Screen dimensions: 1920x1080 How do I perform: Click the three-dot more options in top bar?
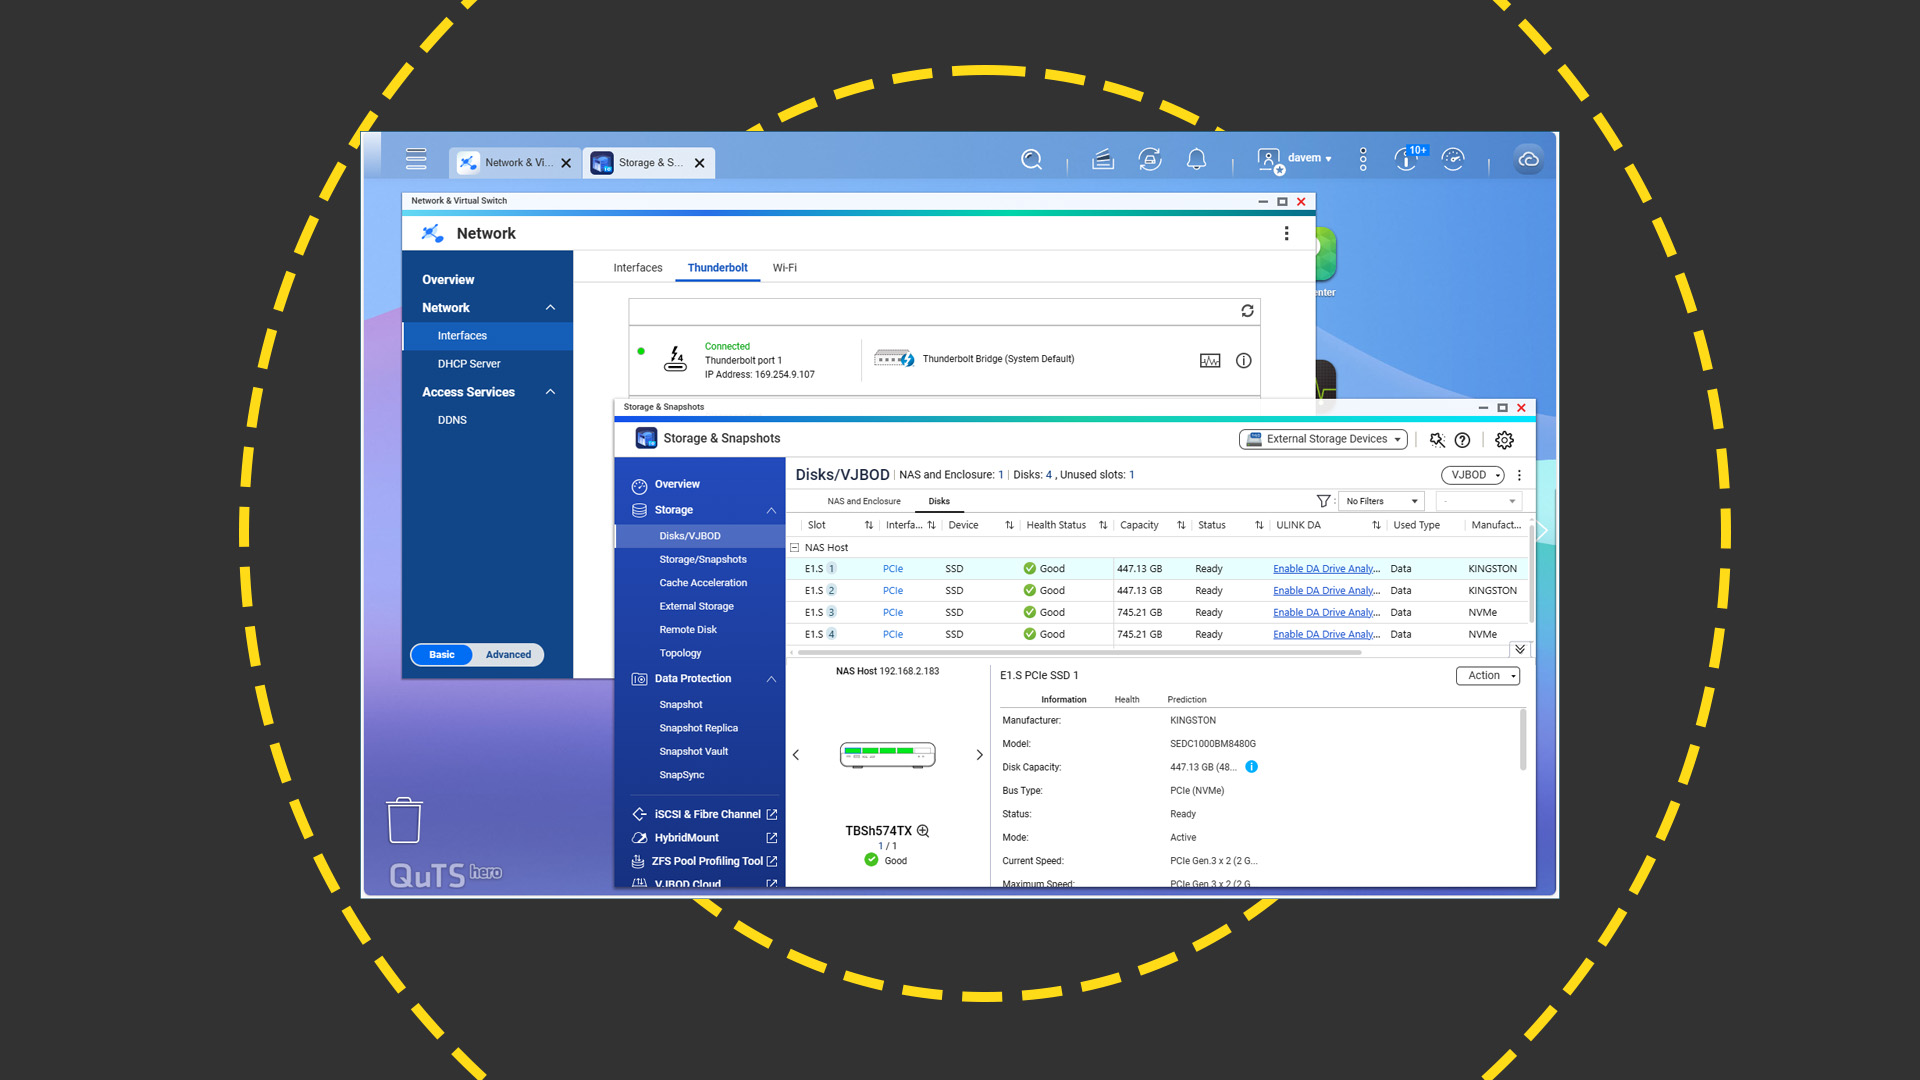coord(1363,159)
